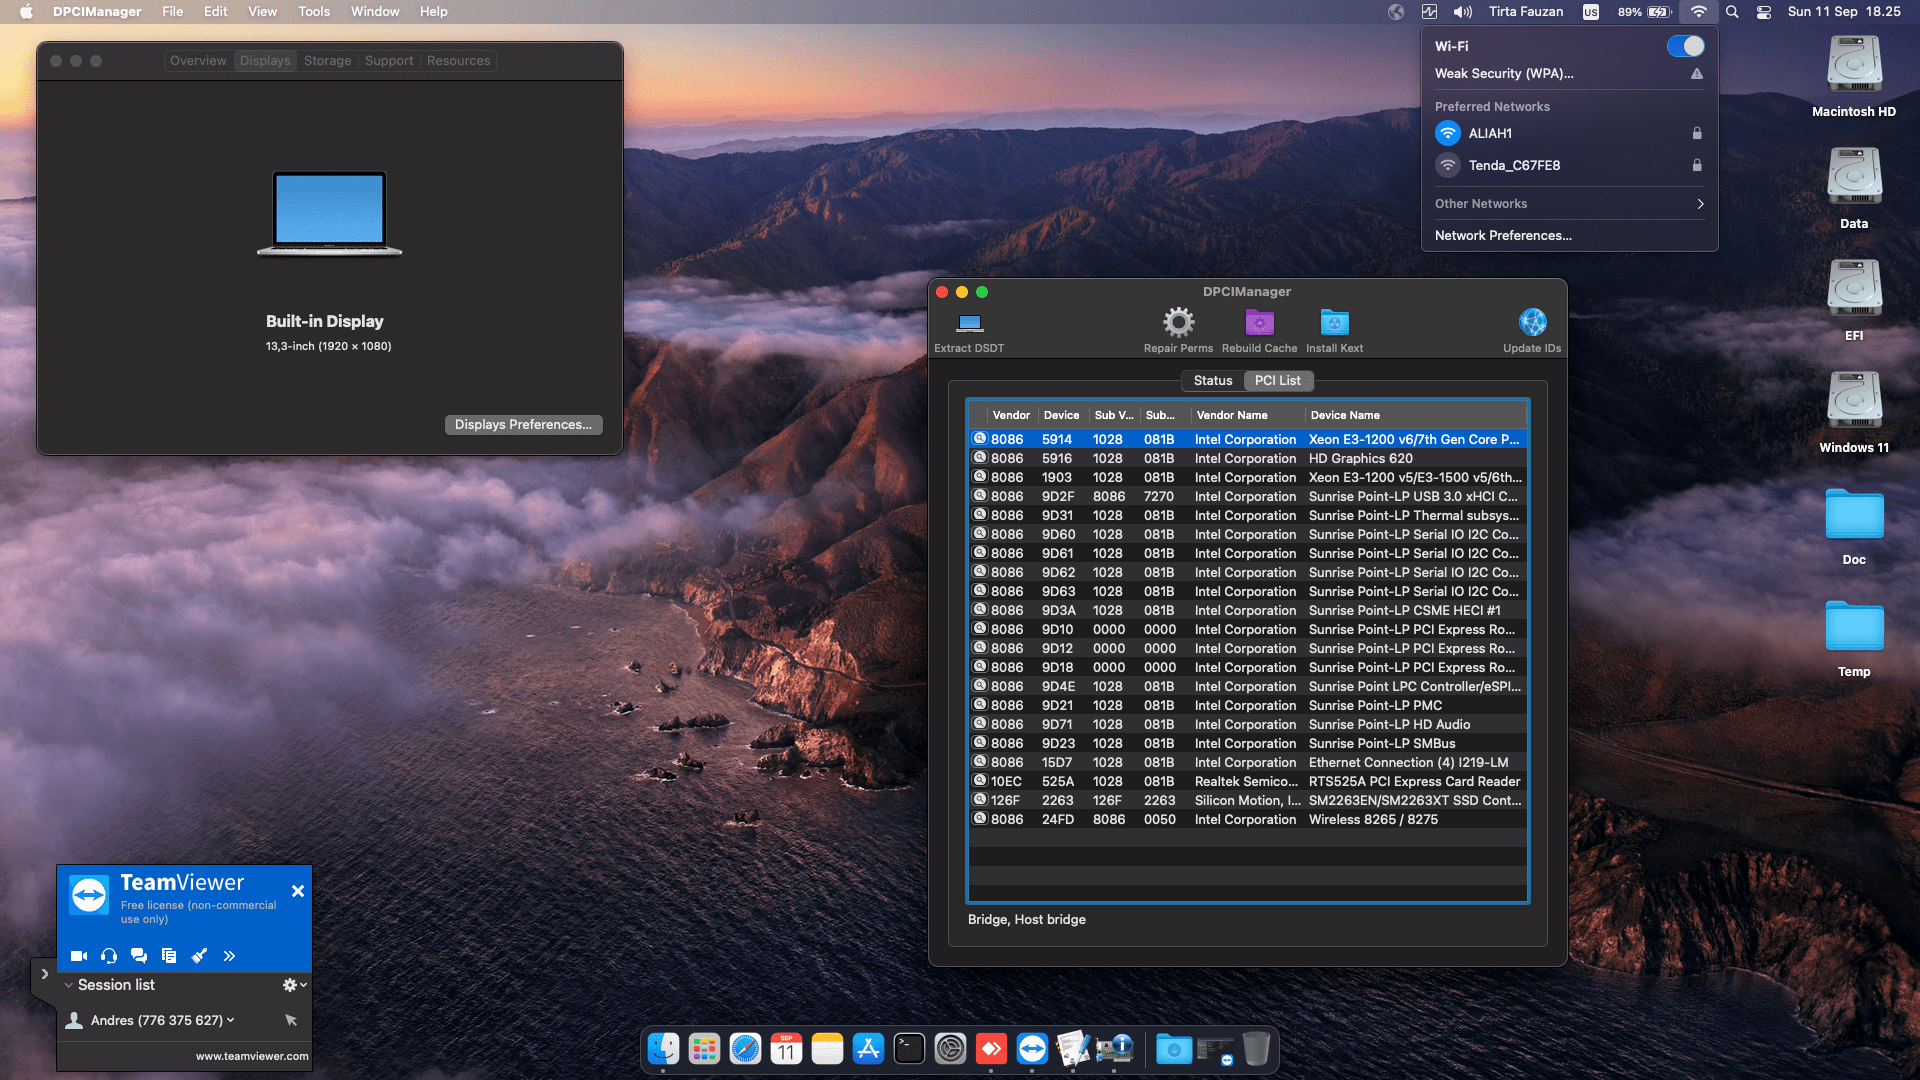Viewport: 1920px width, 1080px height.
Task: Collapse the Session list section
Action: (x=69, y=985)
